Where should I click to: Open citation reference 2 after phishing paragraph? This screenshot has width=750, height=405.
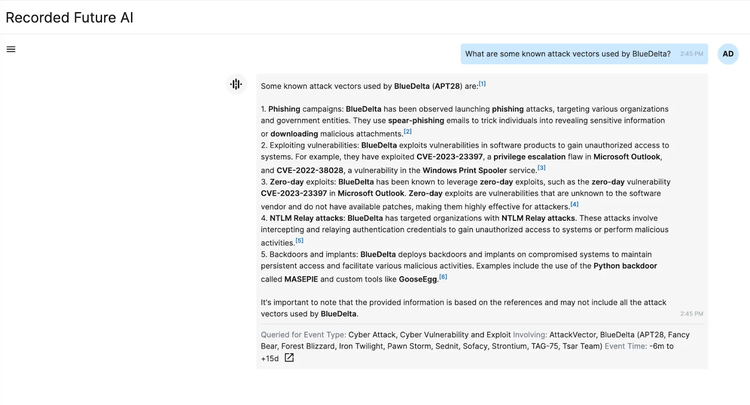pos(408,131)
